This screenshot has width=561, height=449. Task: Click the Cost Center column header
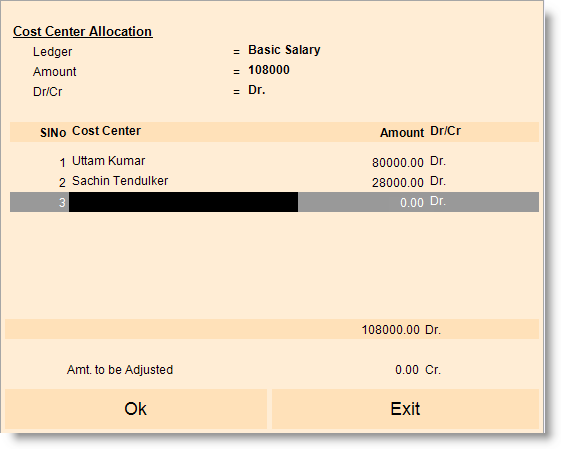[x=106, y=131]
